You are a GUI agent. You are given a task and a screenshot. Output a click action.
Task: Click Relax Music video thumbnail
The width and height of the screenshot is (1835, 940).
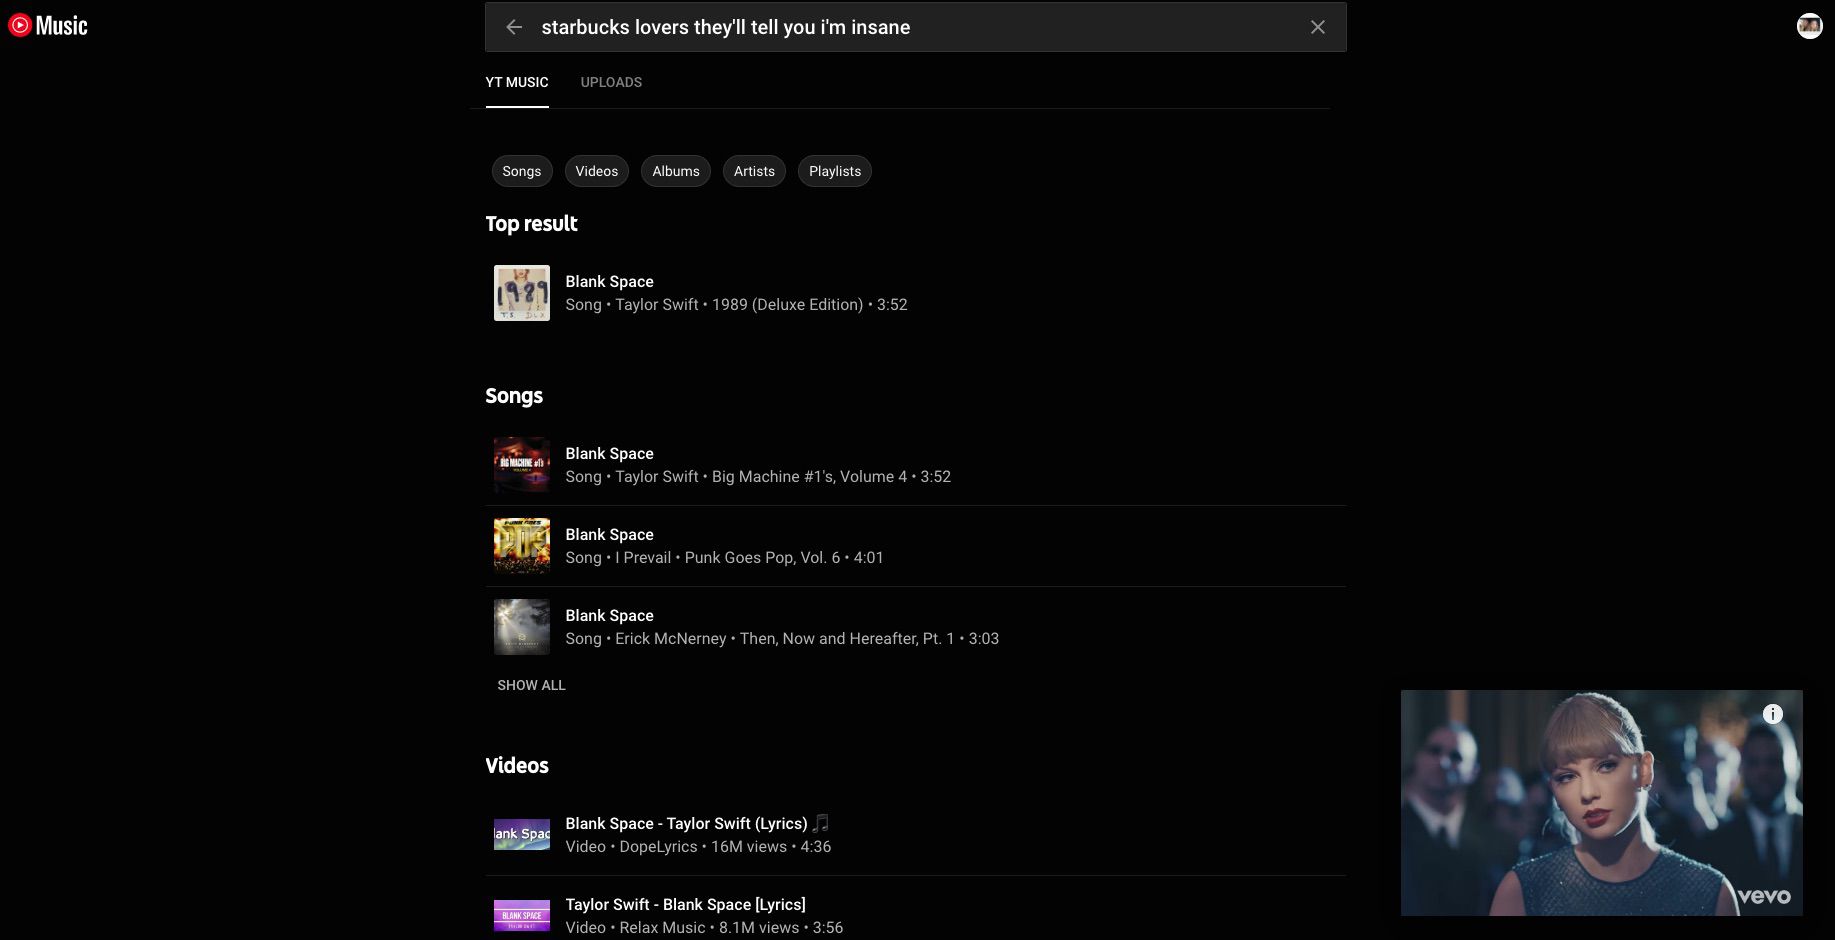[522, 916]
